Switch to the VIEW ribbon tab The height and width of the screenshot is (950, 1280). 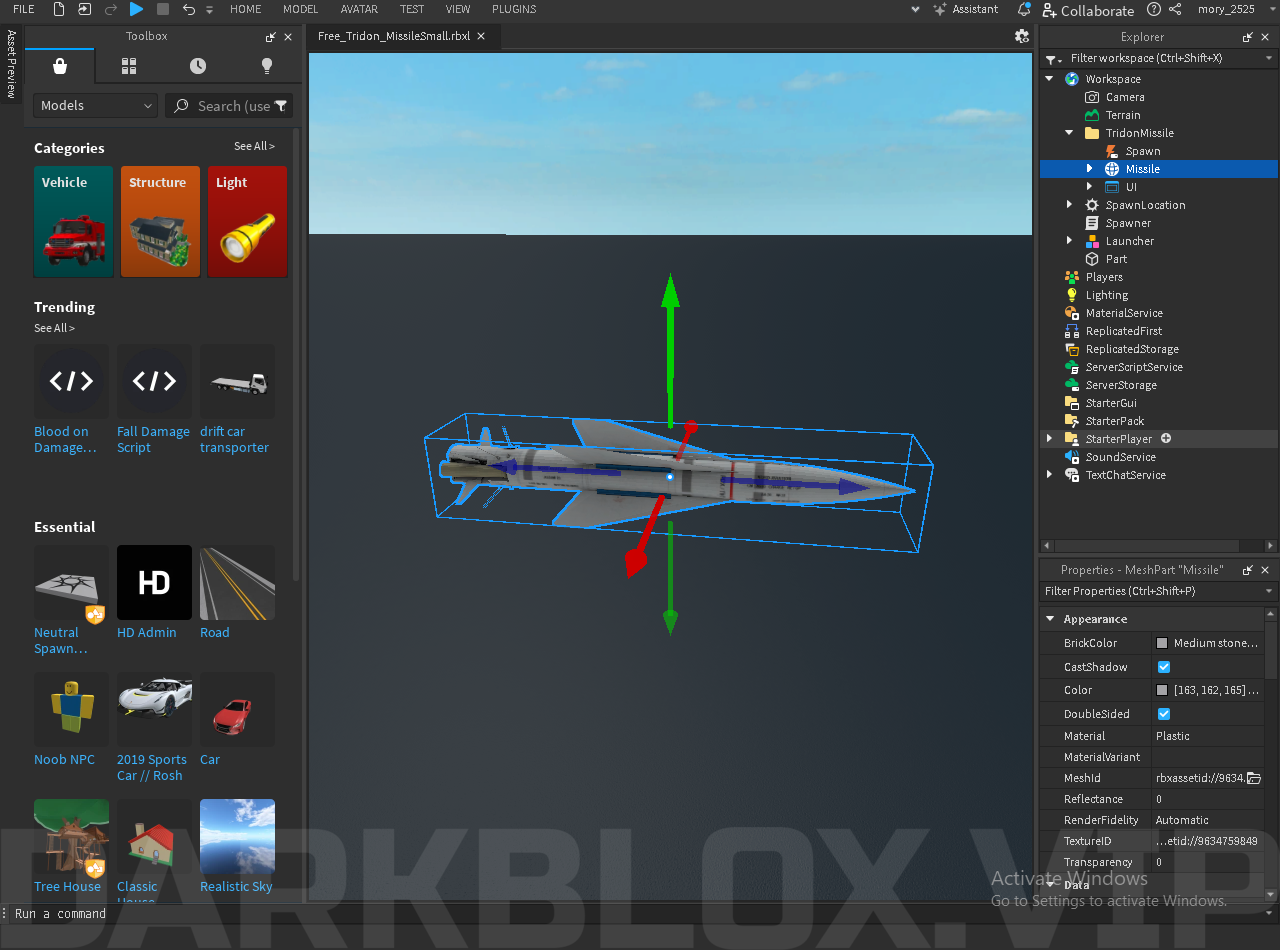click(x=458, y=9)
